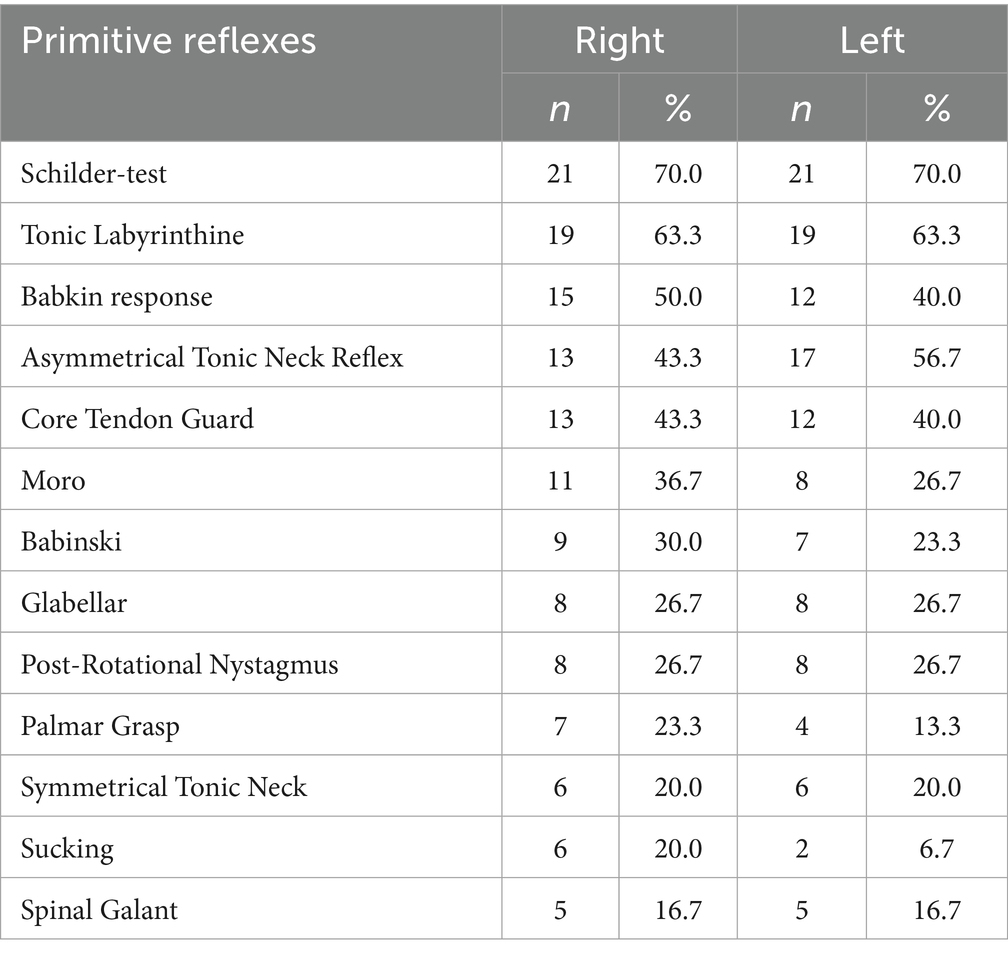
Task: Select the Tonic Labyrinthine row label
Action: [x=132, y=235]
